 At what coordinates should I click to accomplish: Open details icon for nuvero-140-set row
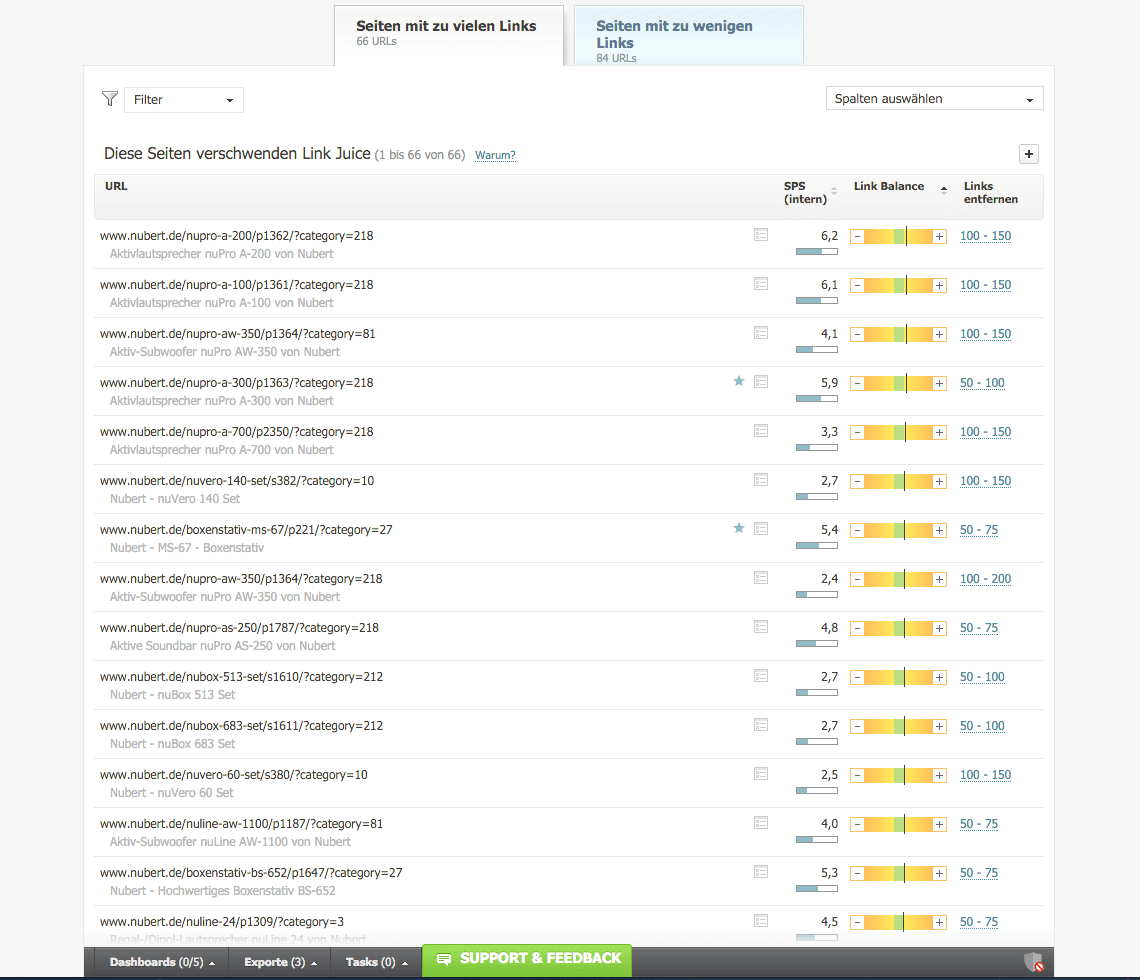(760, 480)
